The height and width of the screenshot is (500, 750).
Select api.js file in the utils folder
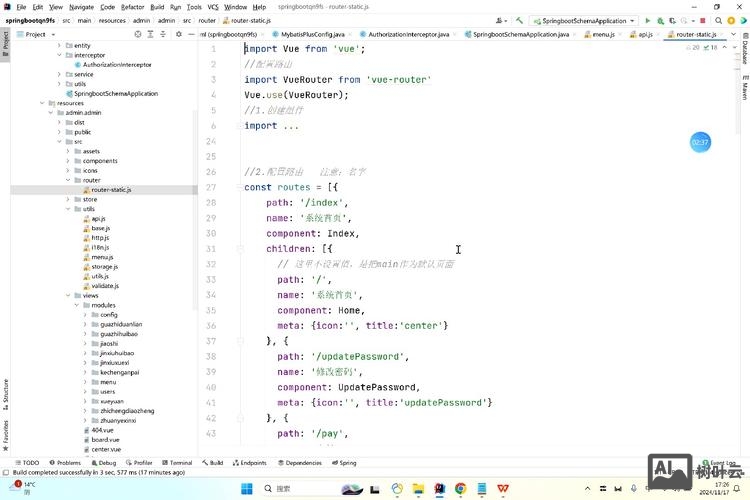[98, 218]
